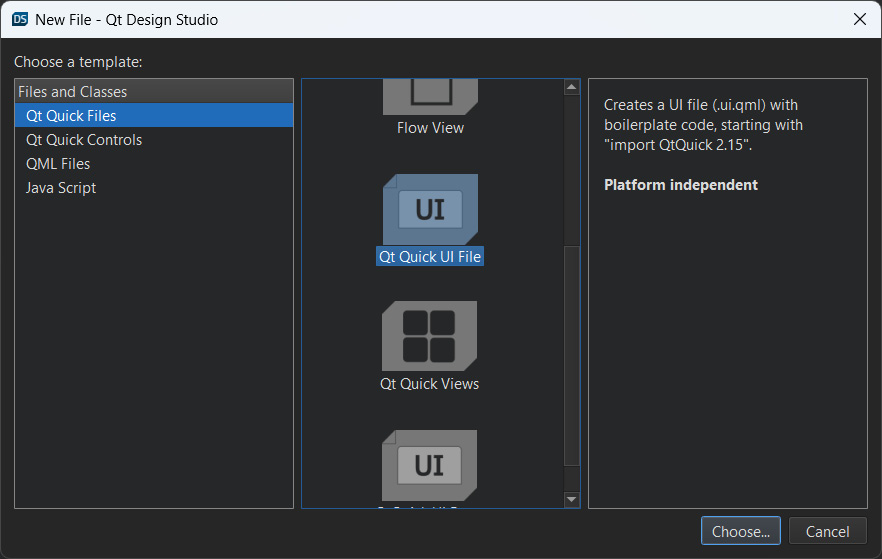This screenshot has height=559, width=882.
Task: Choose Qt Quick Files category
Action: tap(154, 115)
